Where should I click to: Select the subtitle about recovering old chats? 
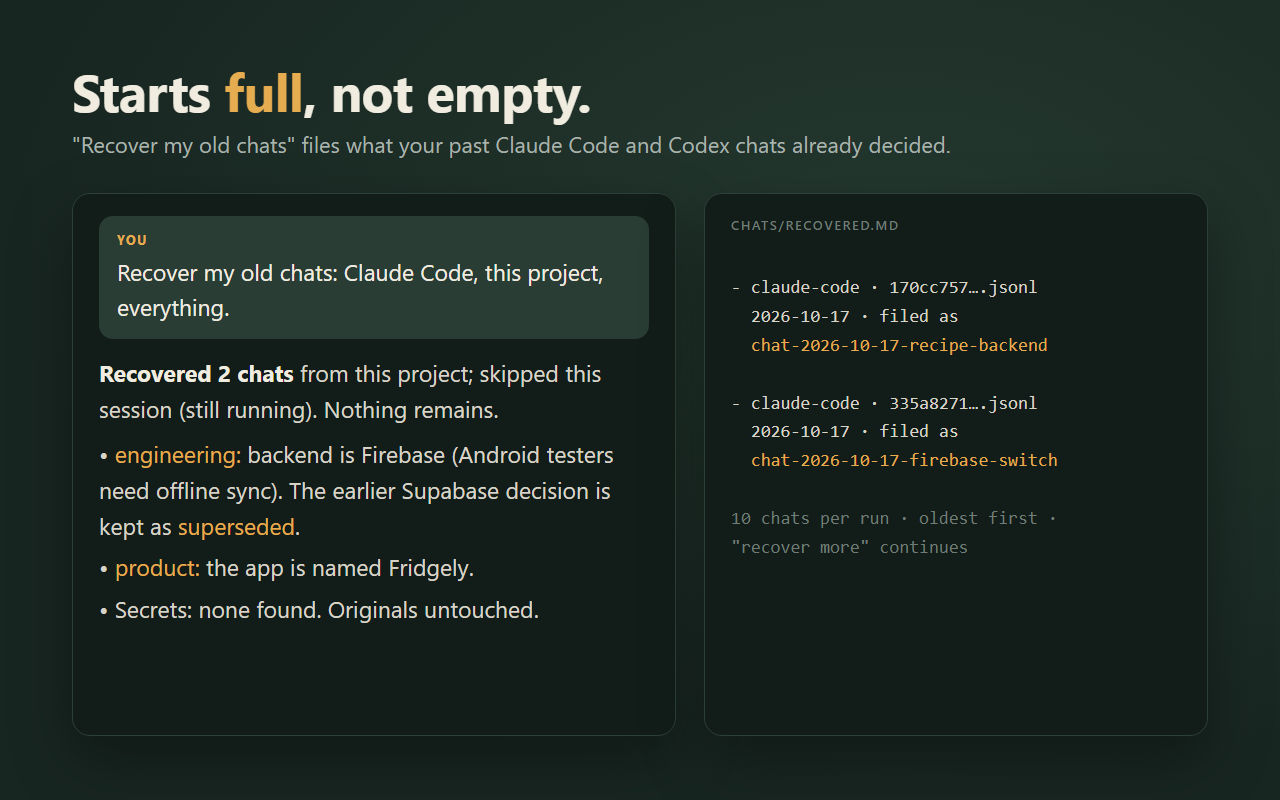tap(511, 146)
